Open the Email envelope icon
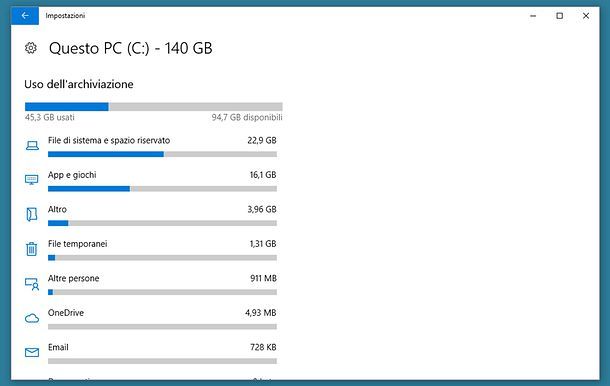This screenshot has height=386, width=610. point(32,352)
